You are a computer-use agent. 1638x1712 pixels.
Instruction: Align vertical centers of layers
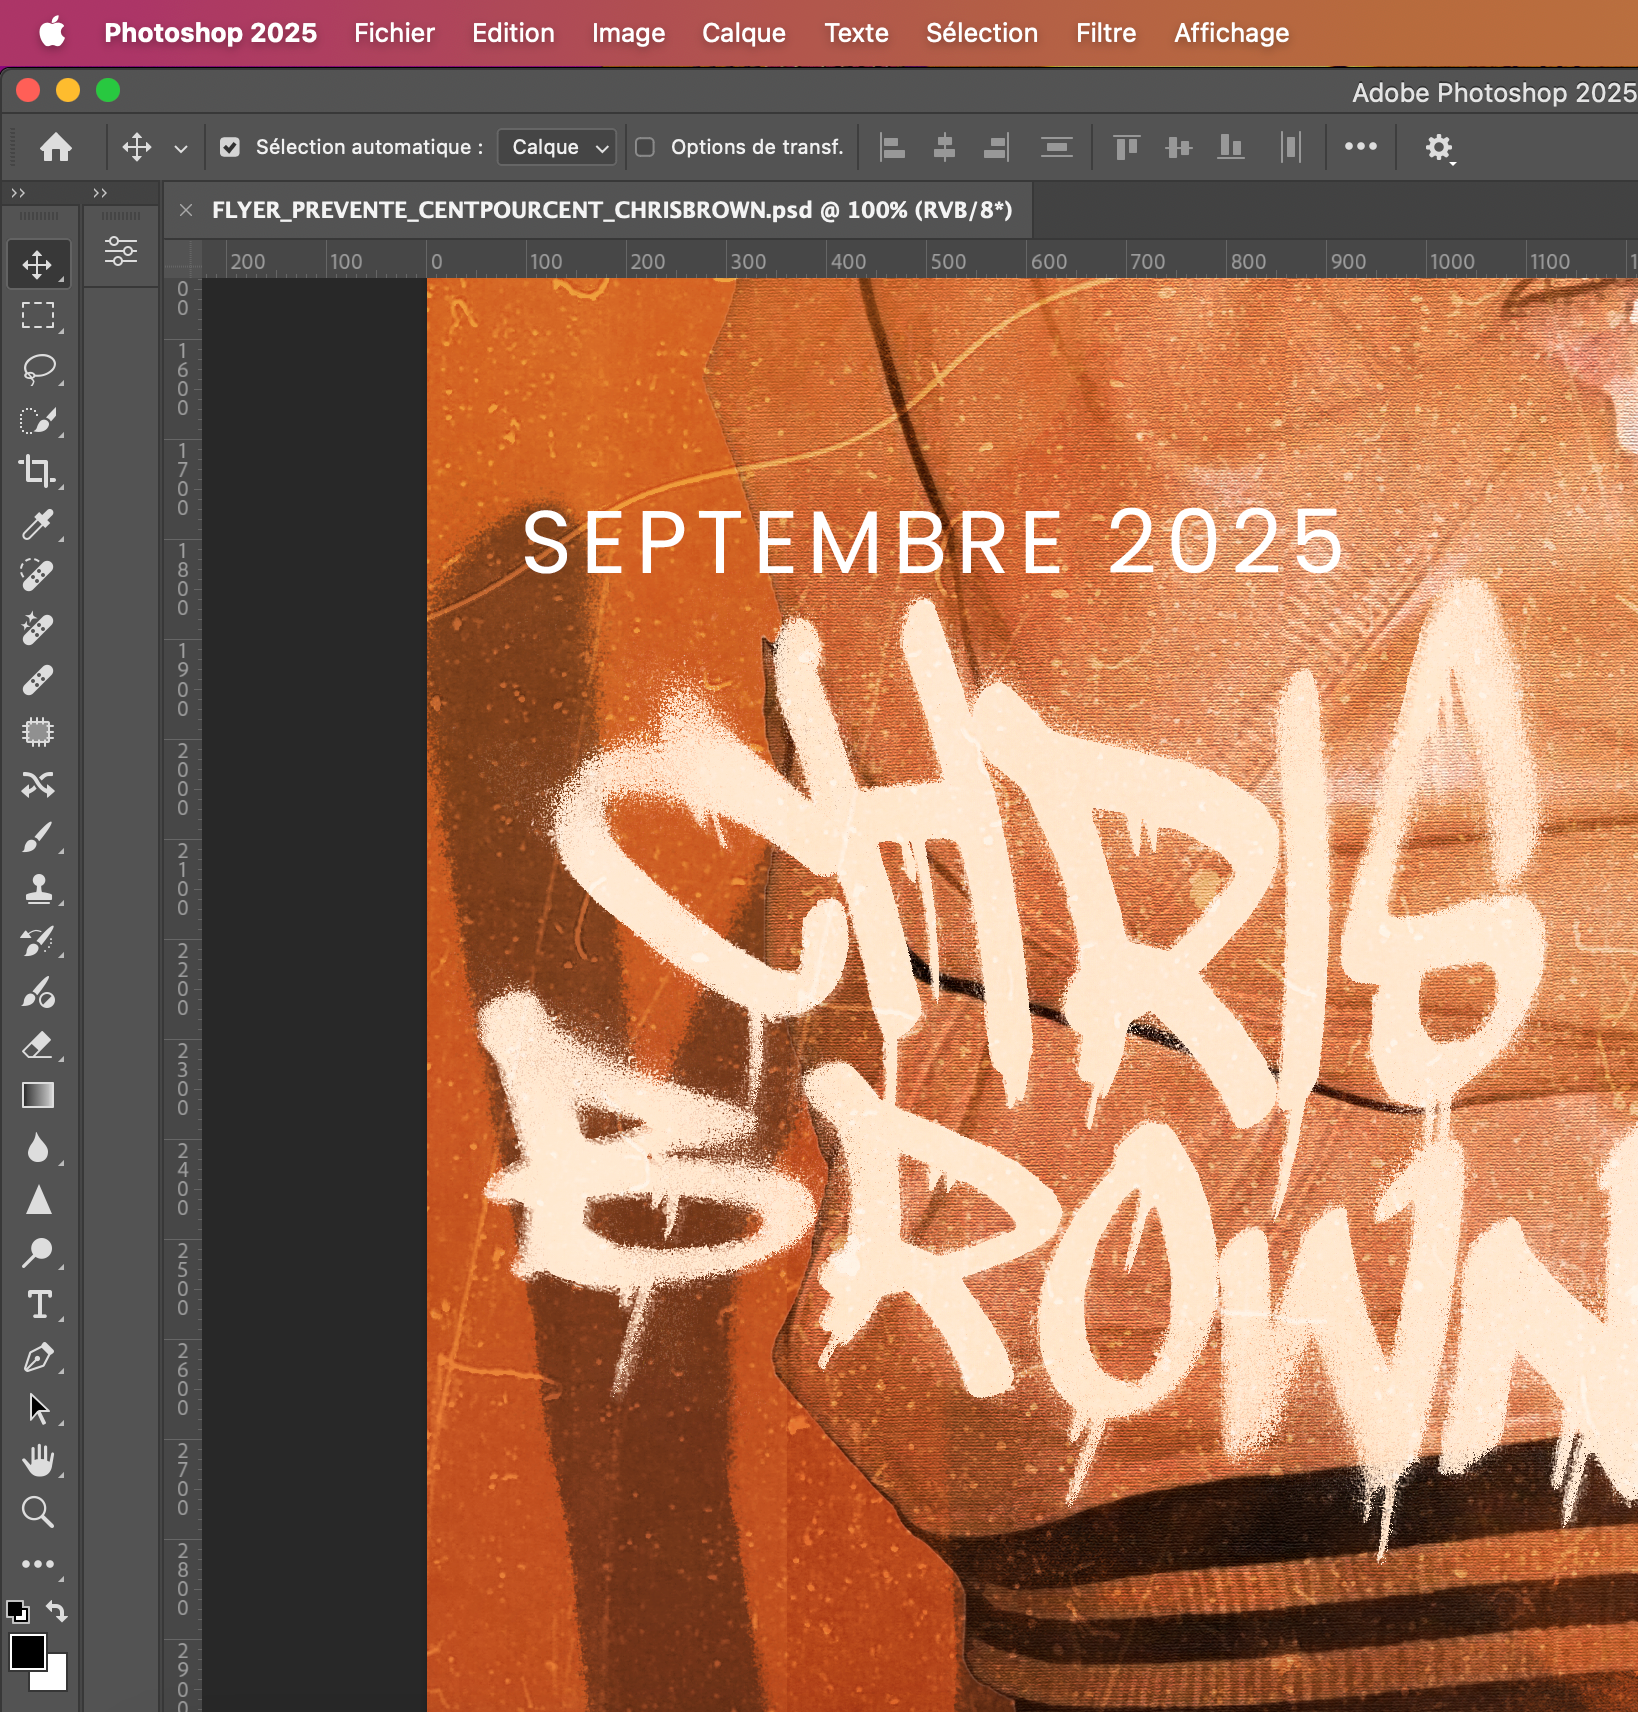[1179, 147]
